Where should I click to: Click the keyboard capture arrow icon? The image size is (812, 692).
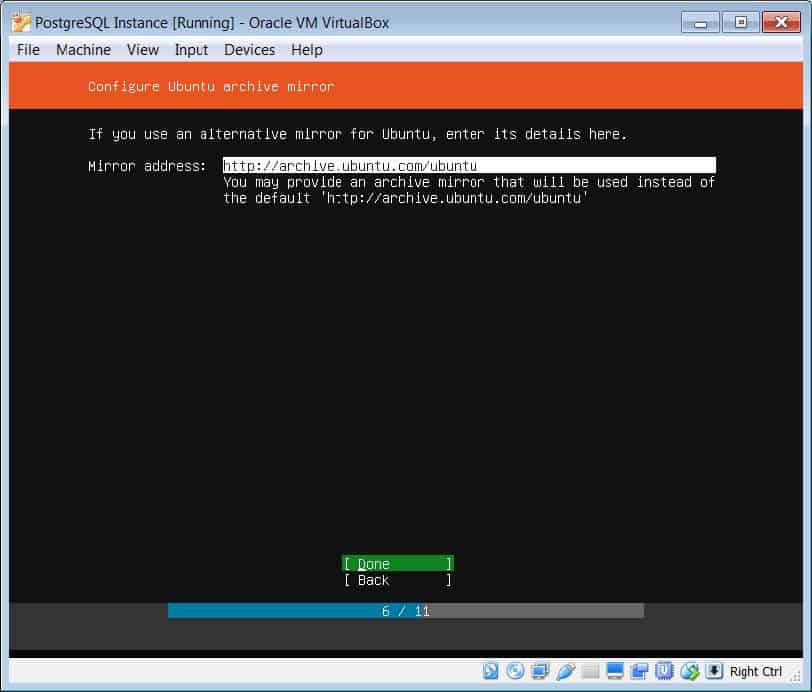(x=714, y=671)
